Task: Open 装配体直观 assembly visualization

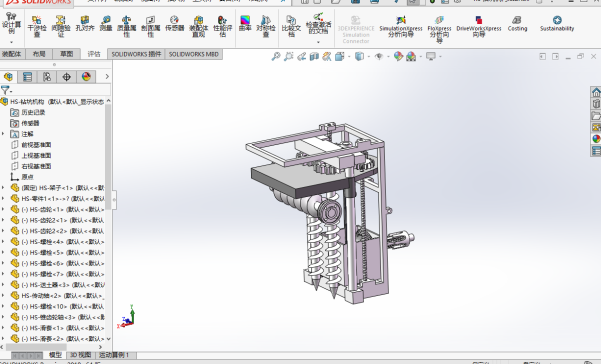Action: pyautogui.click(x=199, y=26)
